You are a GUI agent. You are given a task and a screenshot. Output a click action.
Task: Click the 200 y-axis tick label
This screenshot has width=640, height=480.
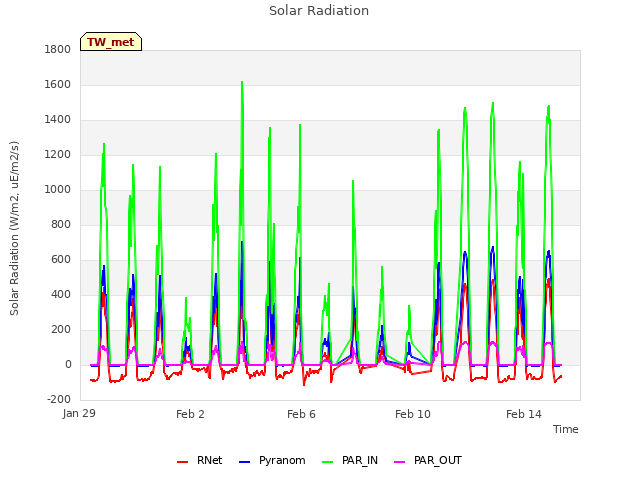(61, 329)
